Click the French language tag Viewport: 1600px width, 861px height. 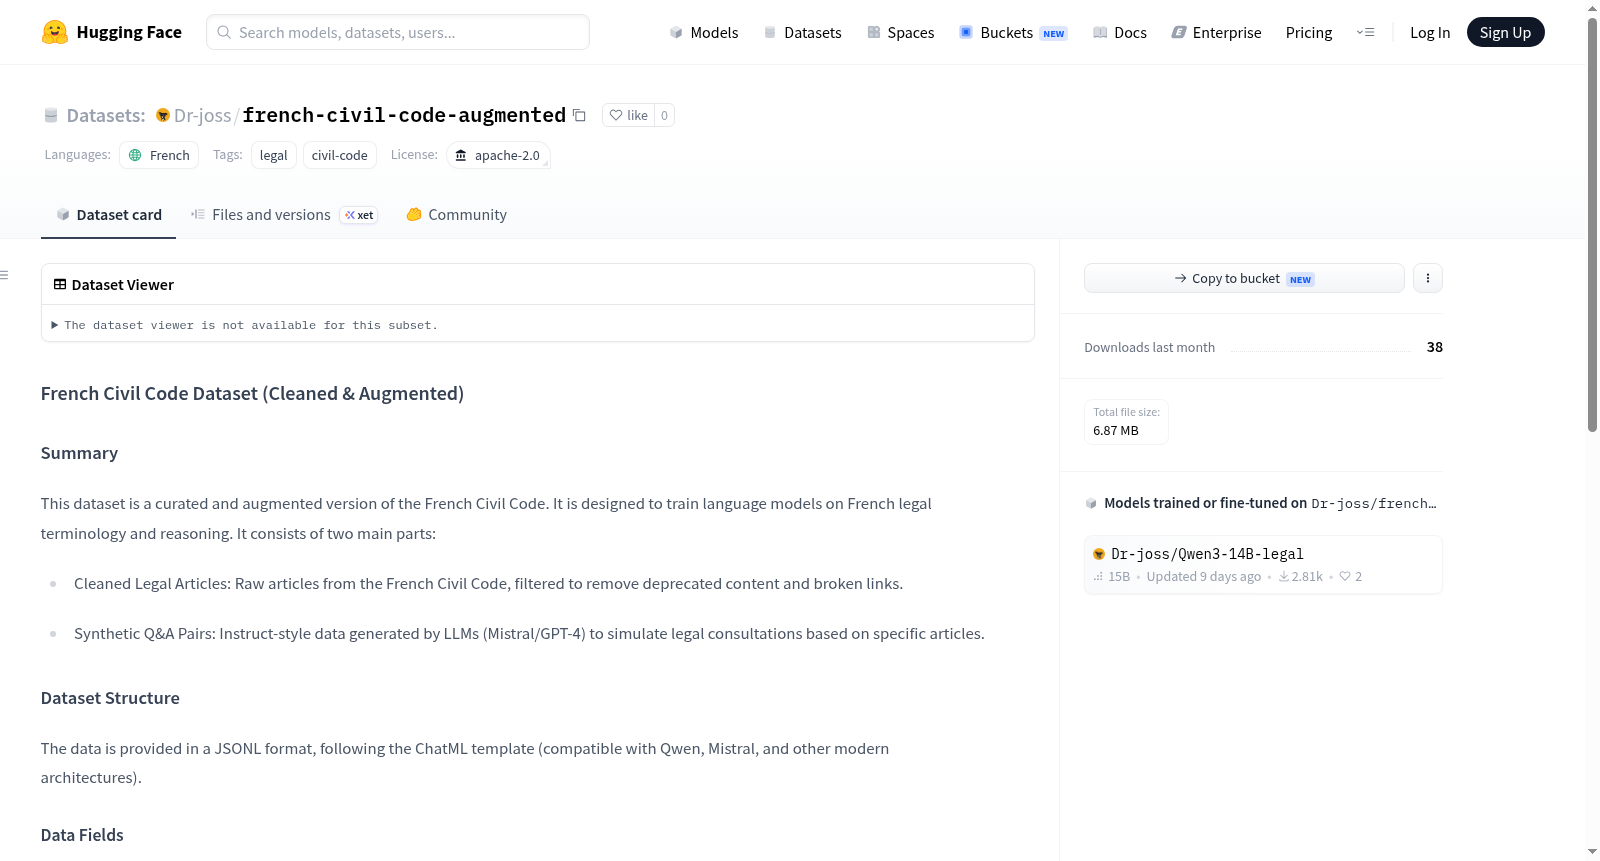[x=159, y=155]
